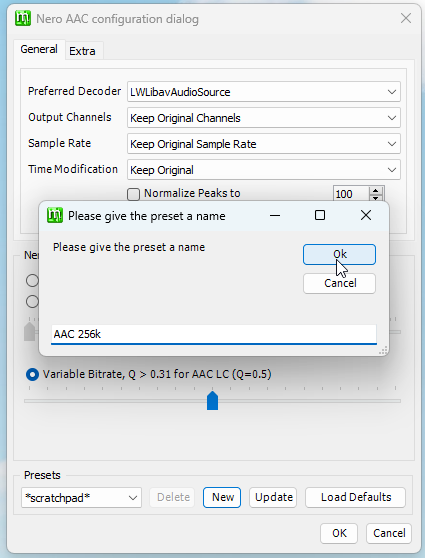Image resolution: width=425 pixels, height=558 pixels.
Task: Close the preset name dialog
Action: pyautogui.click(x=366, y=215)
